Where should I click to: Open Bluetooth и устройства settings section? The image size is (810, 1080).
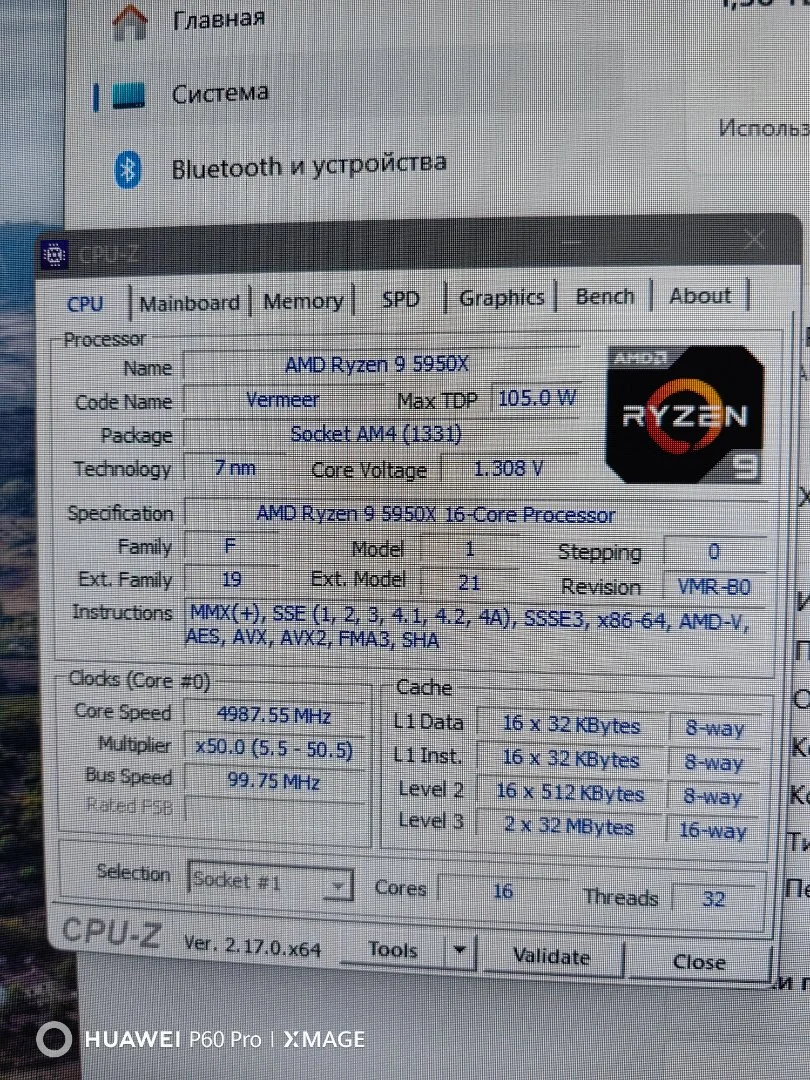(x=309, y=166)
